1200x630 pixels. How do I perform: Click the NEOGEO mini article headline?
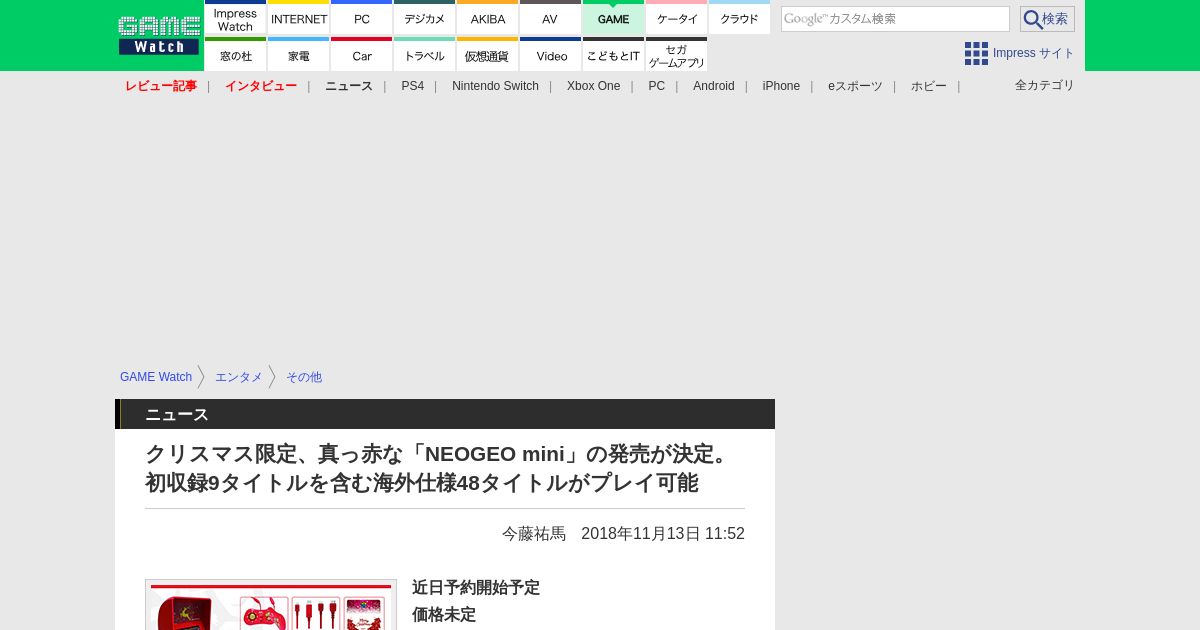pos(441,468)
